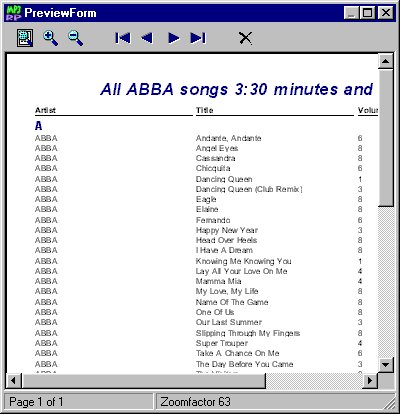Click the horizontal scrollbar left arrow
Screen dimensions: 400x414
(14, 380)
